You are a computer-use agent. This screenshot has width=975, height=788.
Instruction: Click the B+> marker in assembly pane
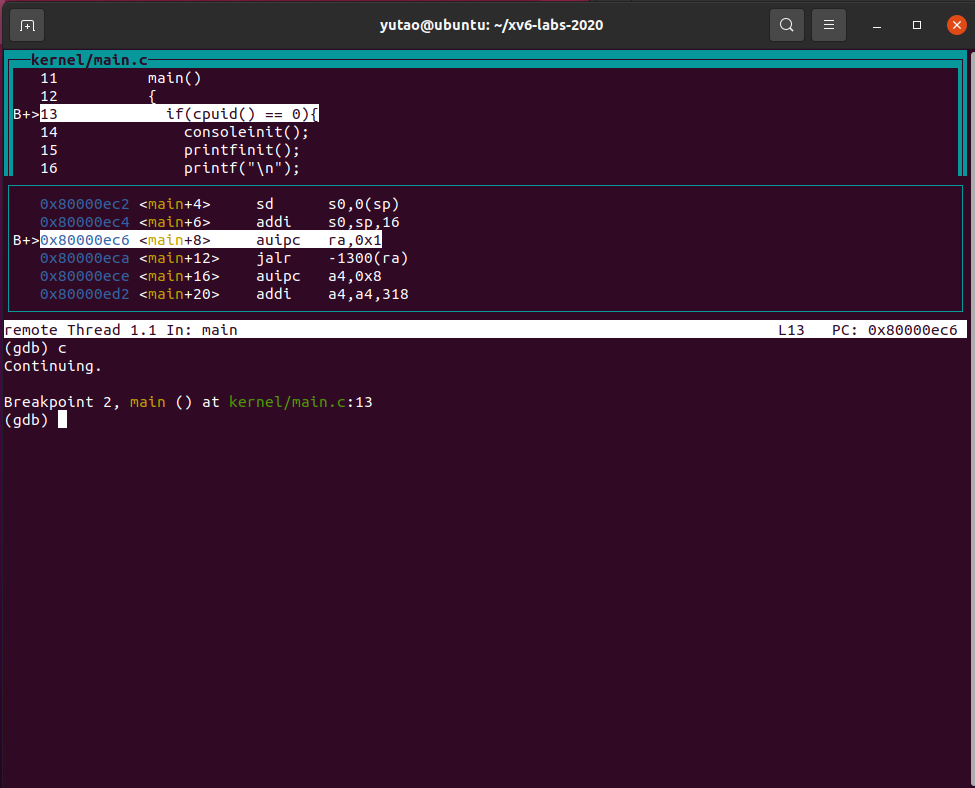[x=25, y=240]
